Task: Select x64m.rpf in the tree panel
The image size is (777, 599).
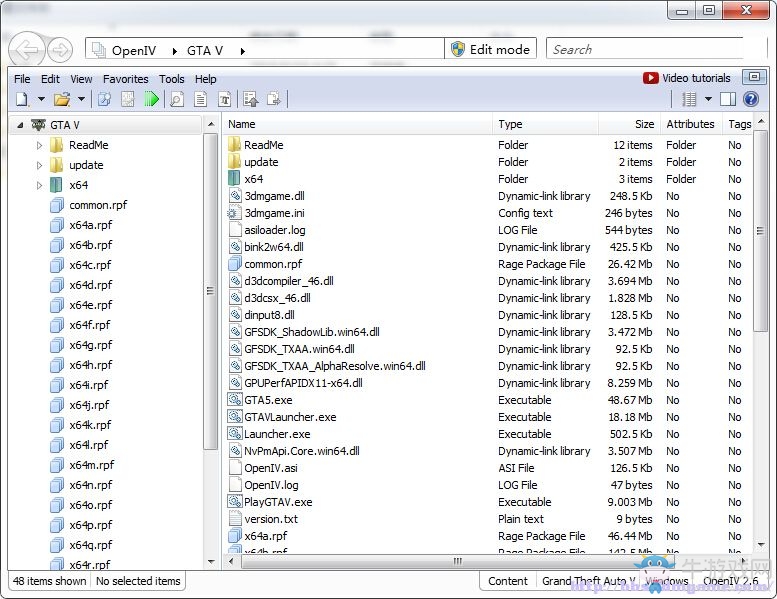Action: coord(91,465)
